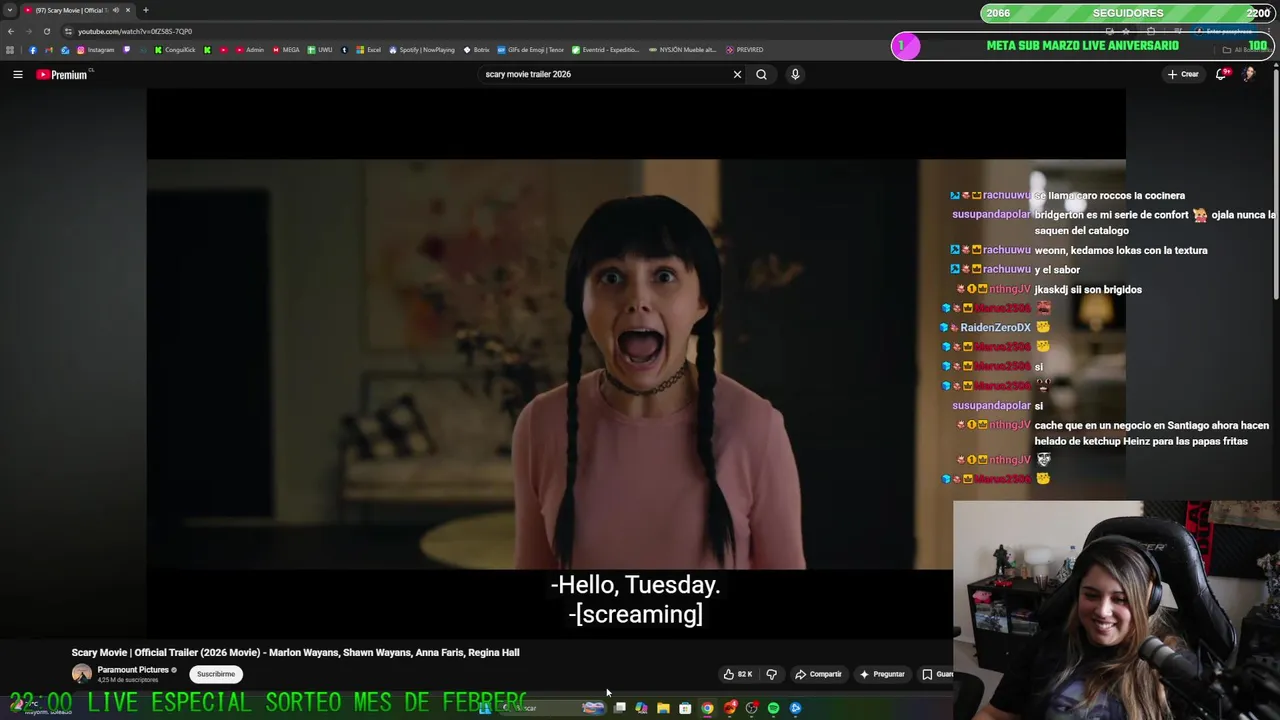The width and height of the screenshot is (1280, 720).
Task: Open OBS Studio from the taskbar
Action: (x=751, y=708)
